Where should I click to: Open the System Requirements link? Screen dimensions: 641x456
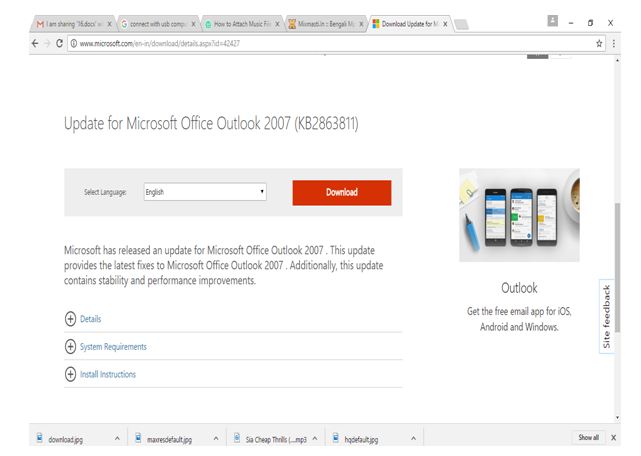(113, 347)
